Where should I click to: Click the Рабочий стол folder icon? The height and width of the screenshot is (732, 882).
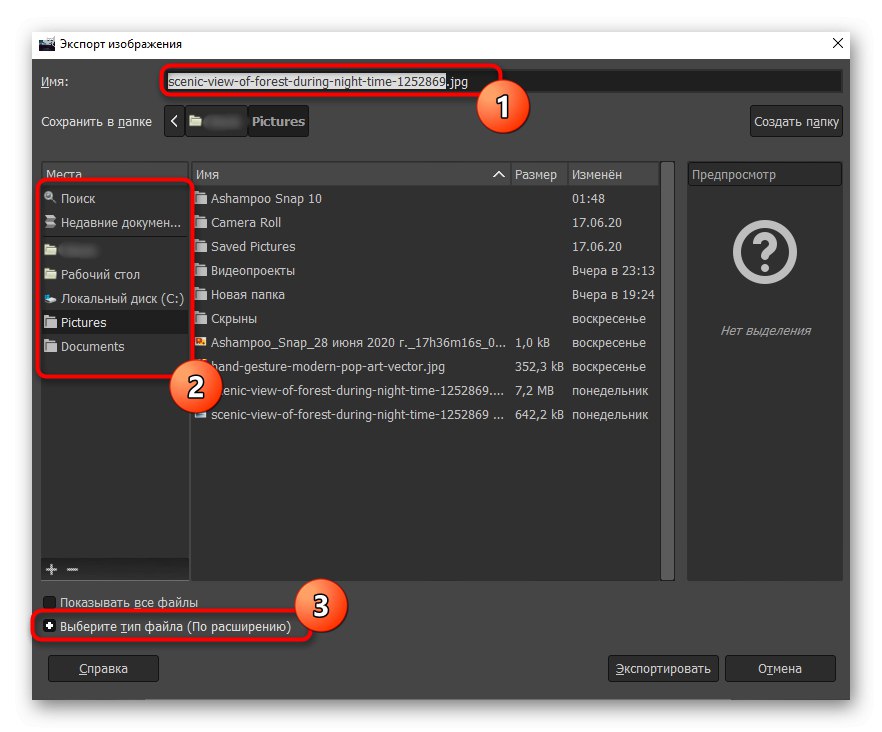pos(50,273)
